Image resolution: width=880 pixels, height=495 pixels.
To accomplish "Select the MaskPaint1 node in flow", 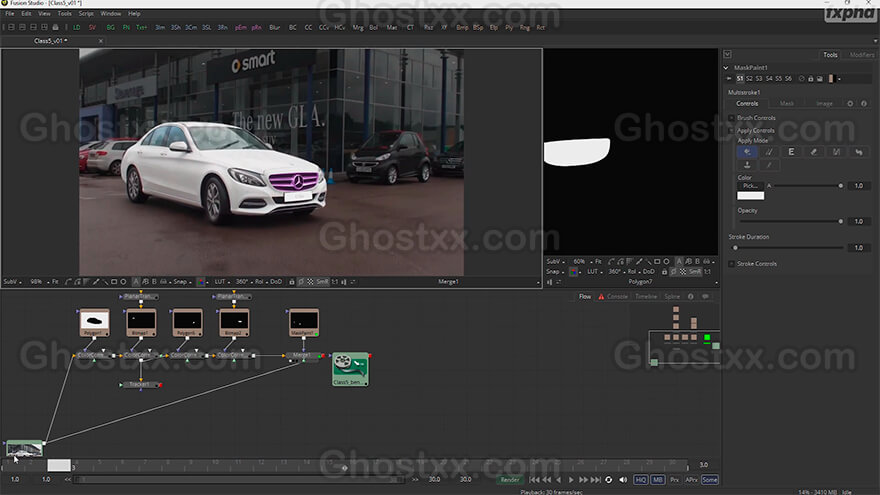I will (304, 323).
